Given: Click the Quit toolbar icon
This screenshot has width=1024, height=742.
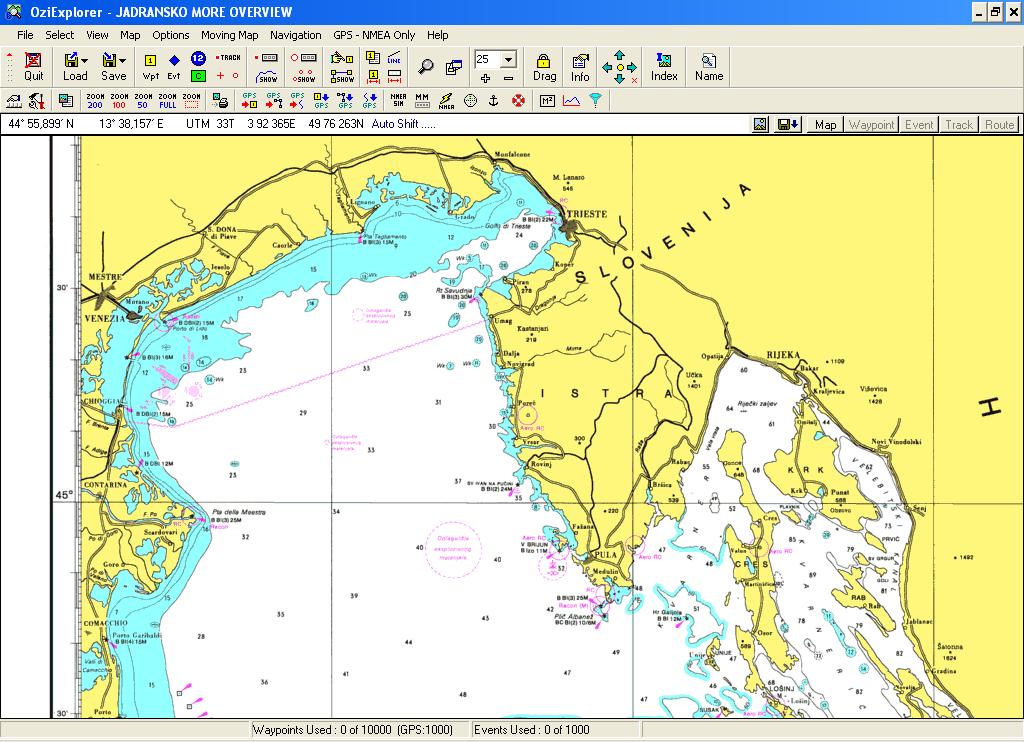Looking at the screenshot, I should pos(33,67).
